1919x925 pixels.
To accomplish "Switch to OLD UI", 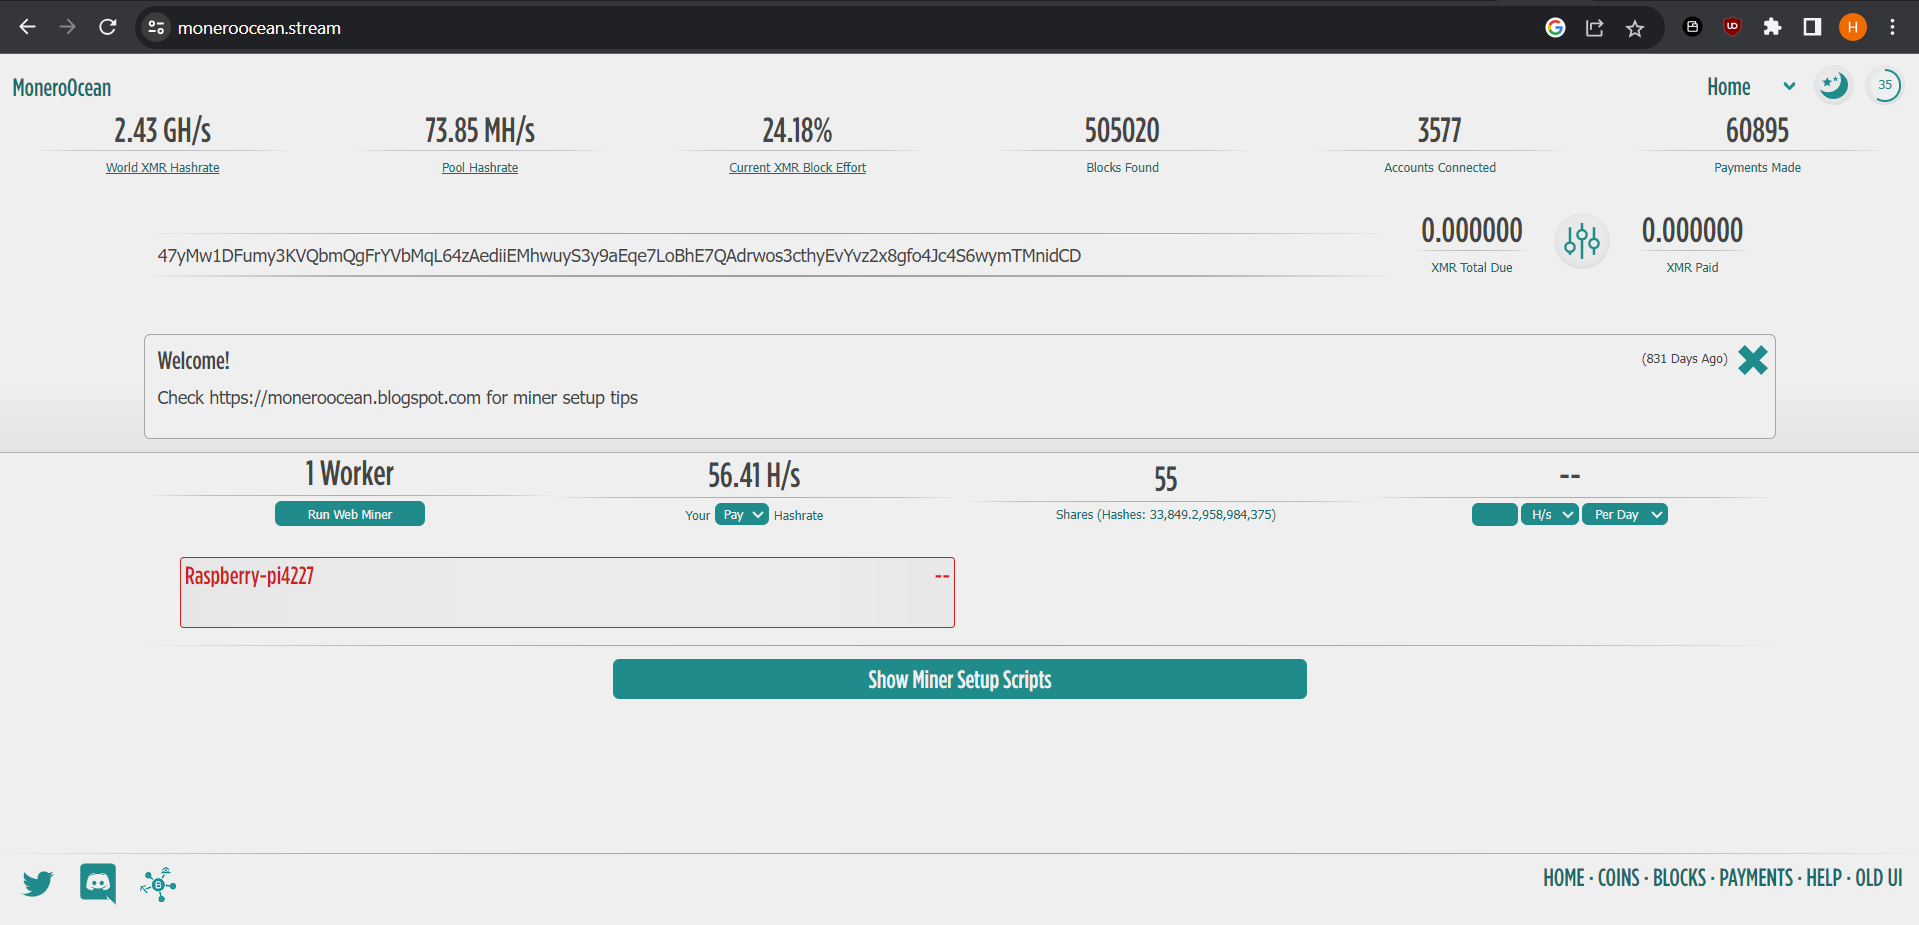I will click(x=1879, y=878).
